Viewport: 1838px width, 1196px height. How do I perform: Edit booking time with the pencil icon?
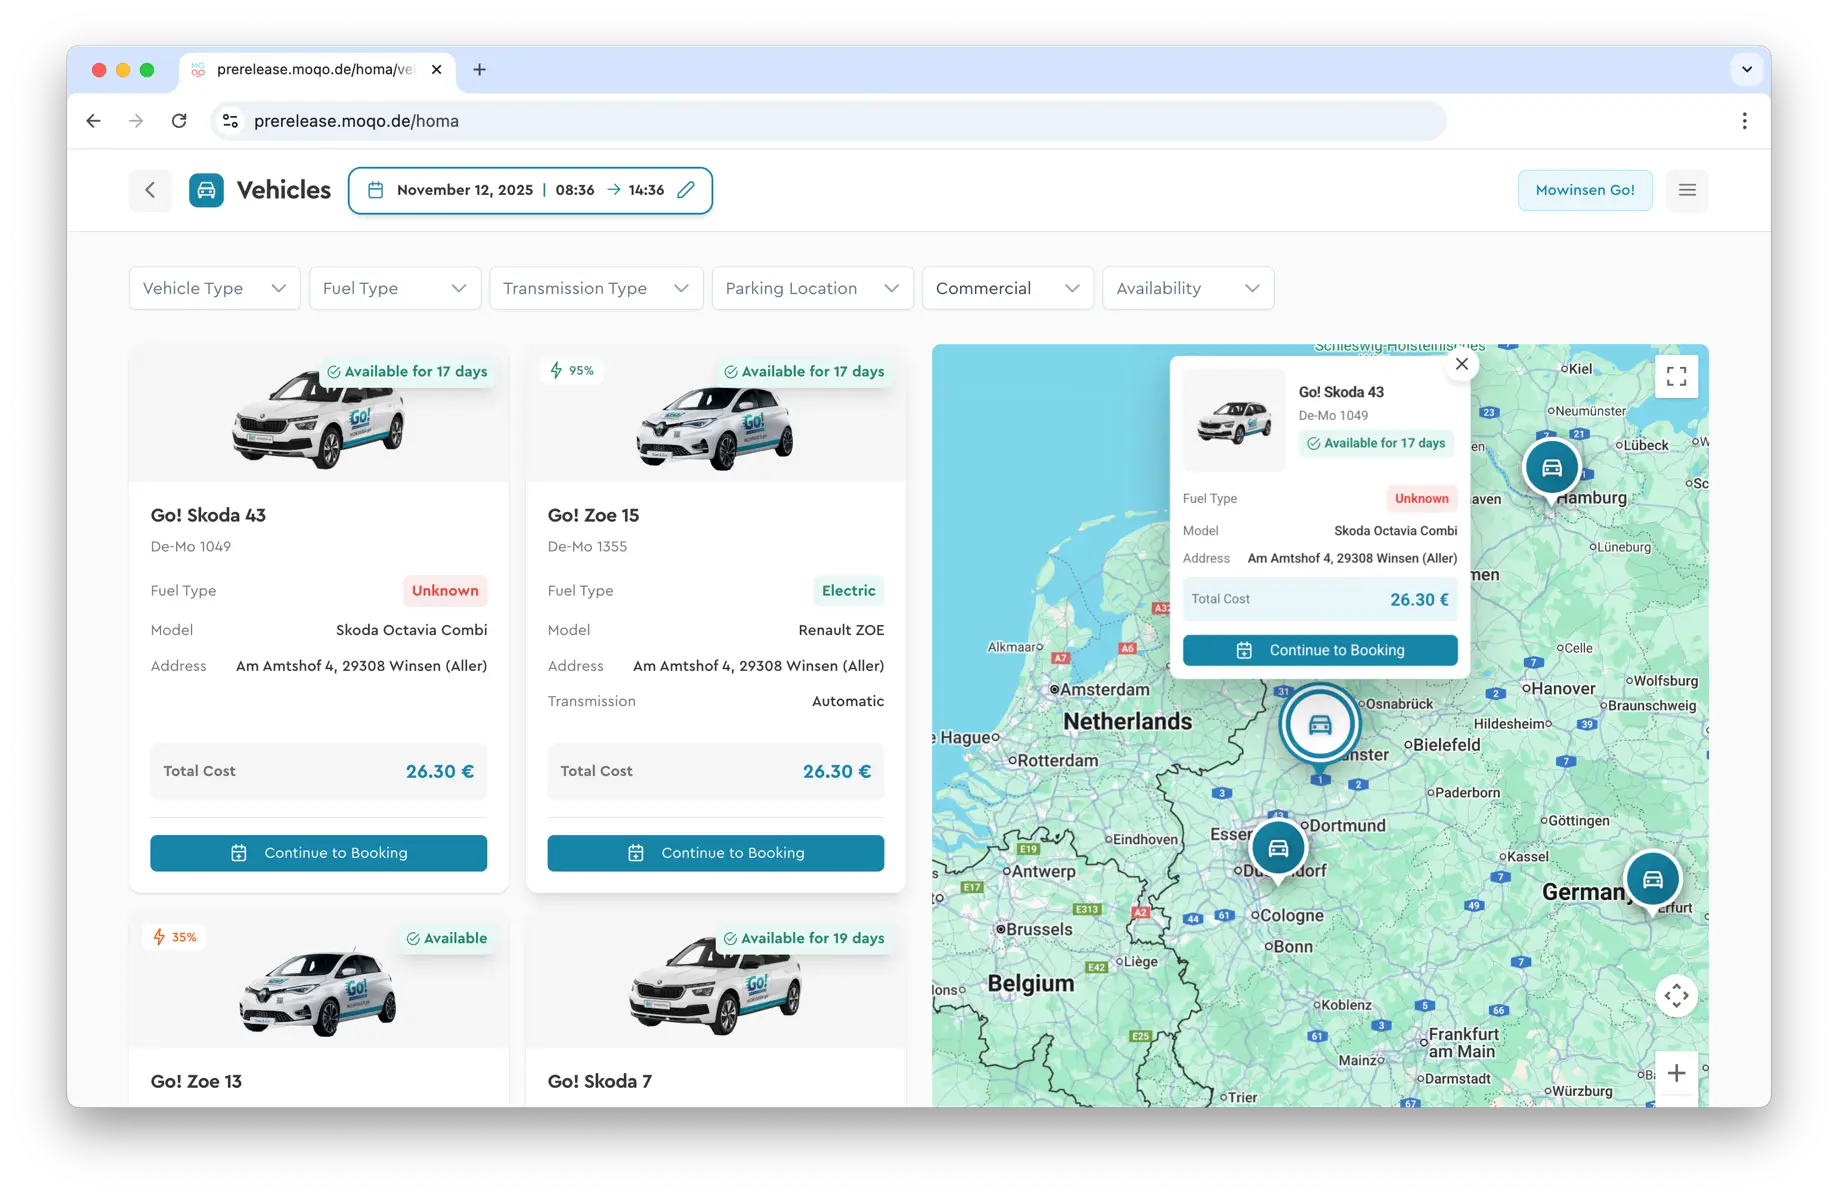coord(686,190)
